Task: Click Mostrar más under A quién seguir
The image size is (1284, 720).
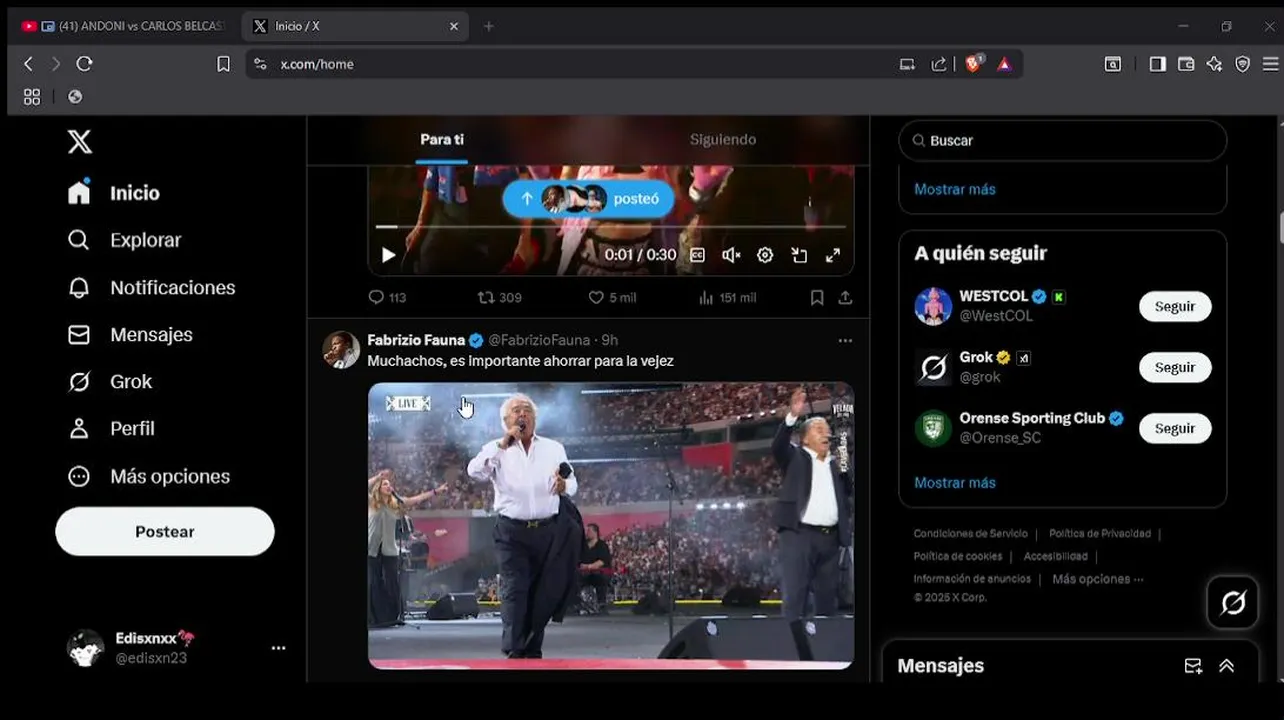Action: pyautogui.click(x=955, y=483)
